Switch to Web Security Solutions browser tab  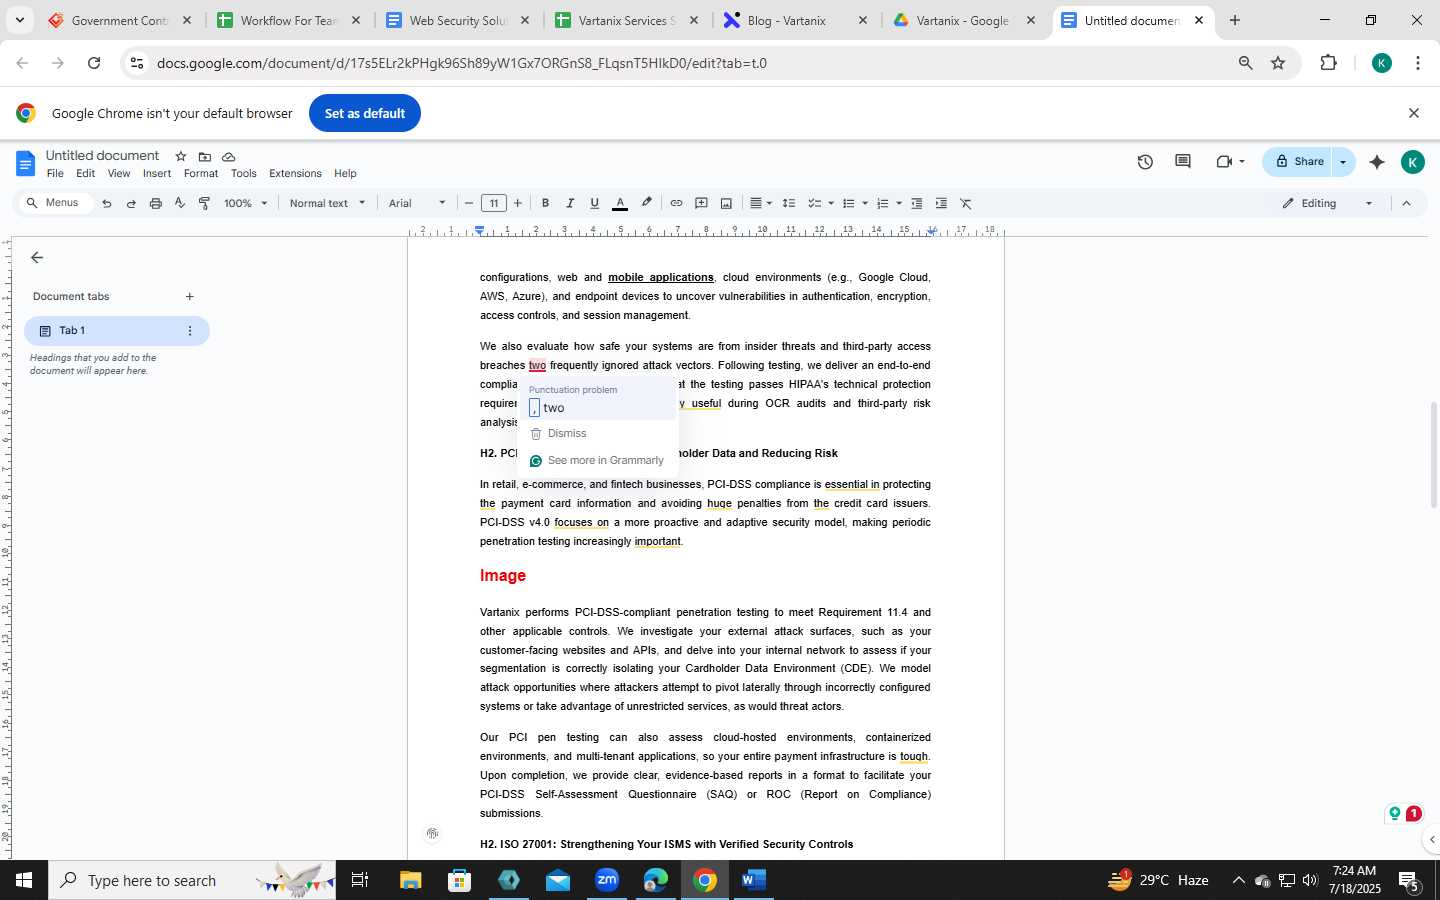pyautogui.click(x=459, y=20)
